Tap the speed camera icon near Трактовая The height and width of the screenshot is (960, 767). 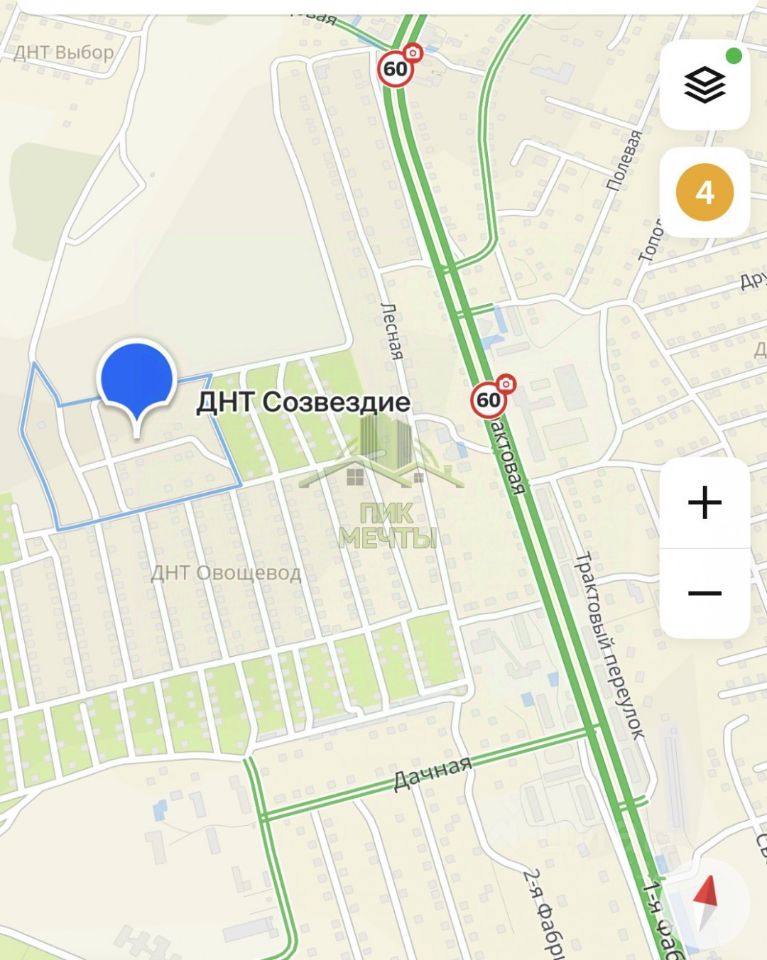coord(506,383)
